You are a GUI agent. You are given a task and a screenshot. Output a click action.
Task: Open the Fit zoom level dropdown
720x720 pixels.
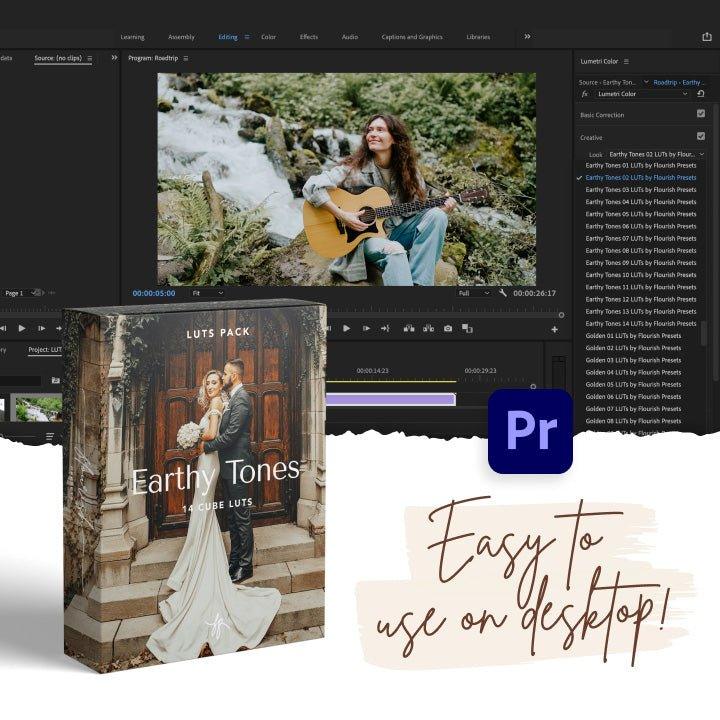[x=208, y=293]
